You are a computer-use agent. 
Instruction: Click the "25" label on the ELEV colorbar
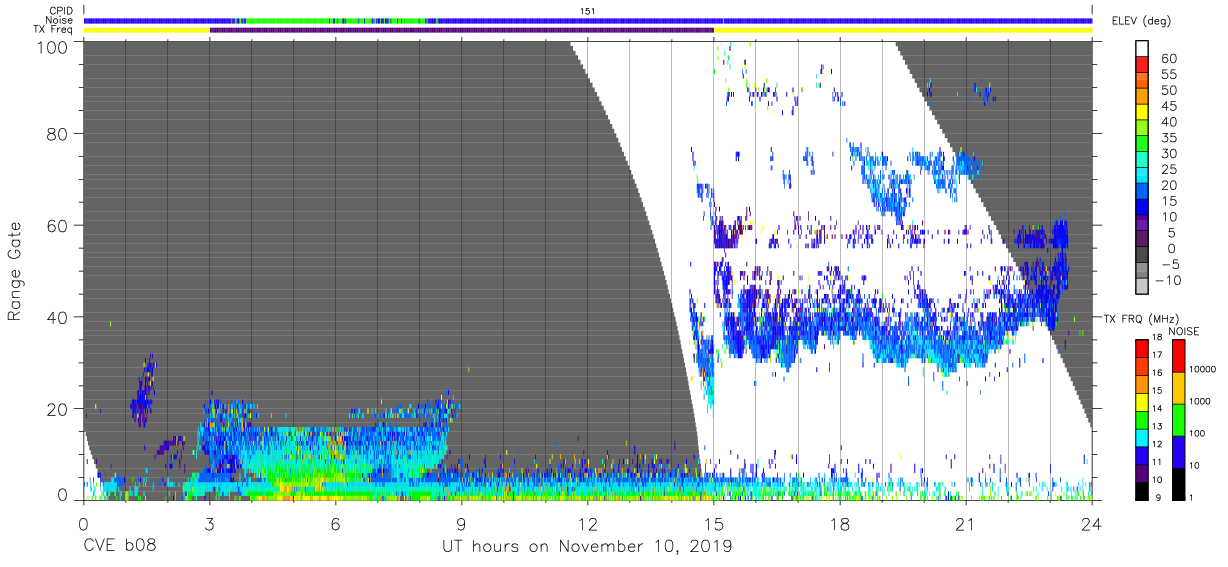click(x=1170, y=170)
